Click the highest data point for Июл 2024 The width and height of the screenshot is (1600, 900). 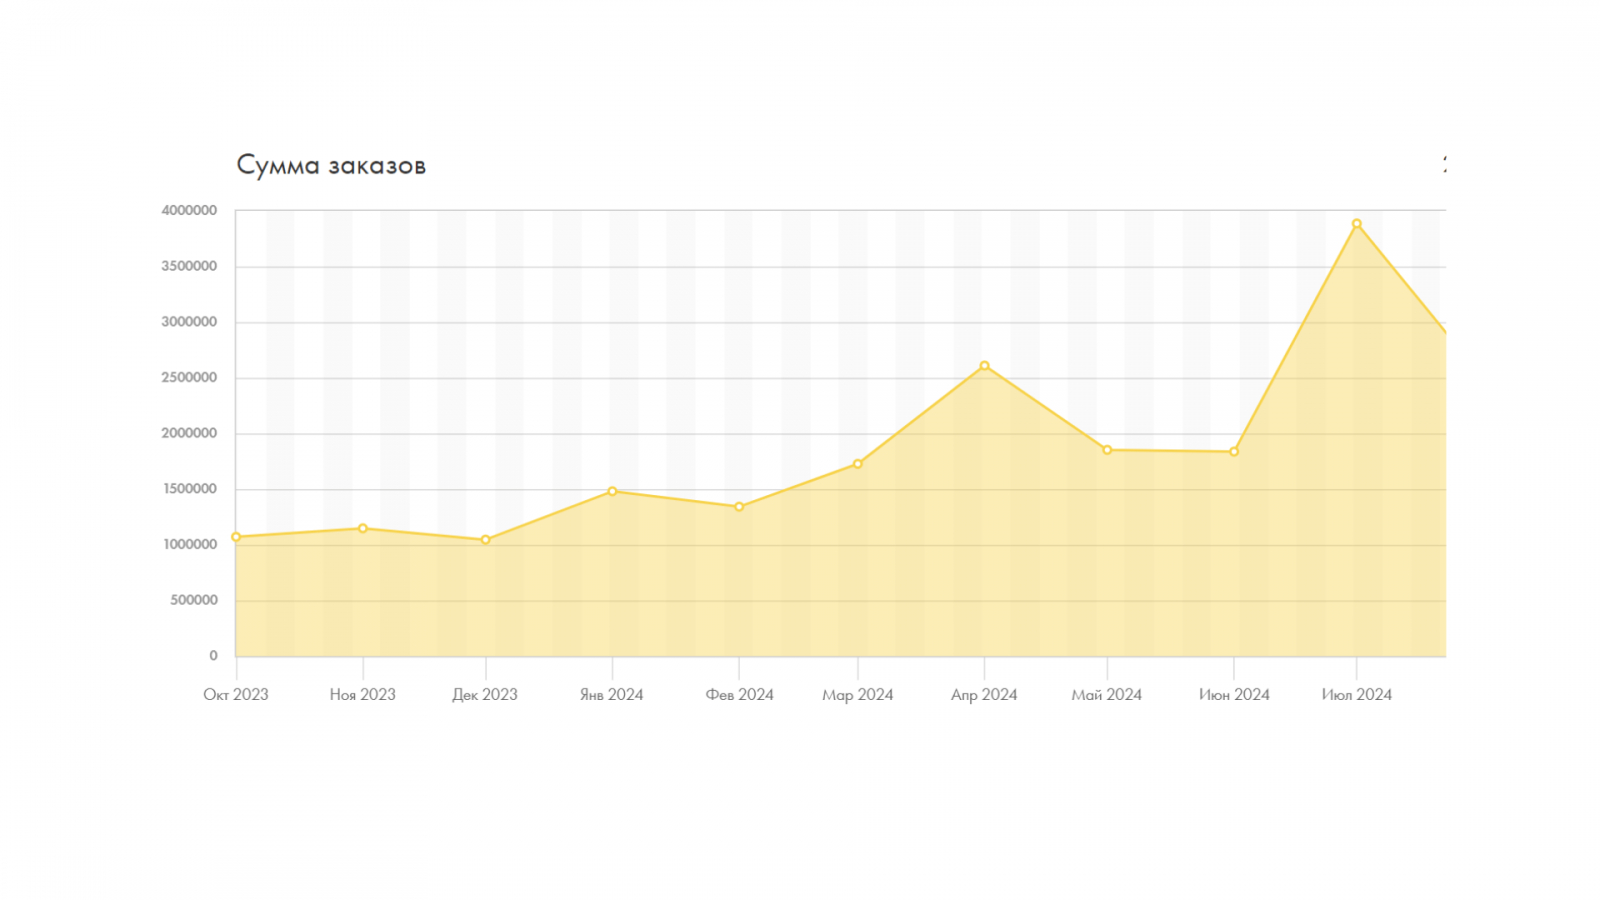point(1357,224)
